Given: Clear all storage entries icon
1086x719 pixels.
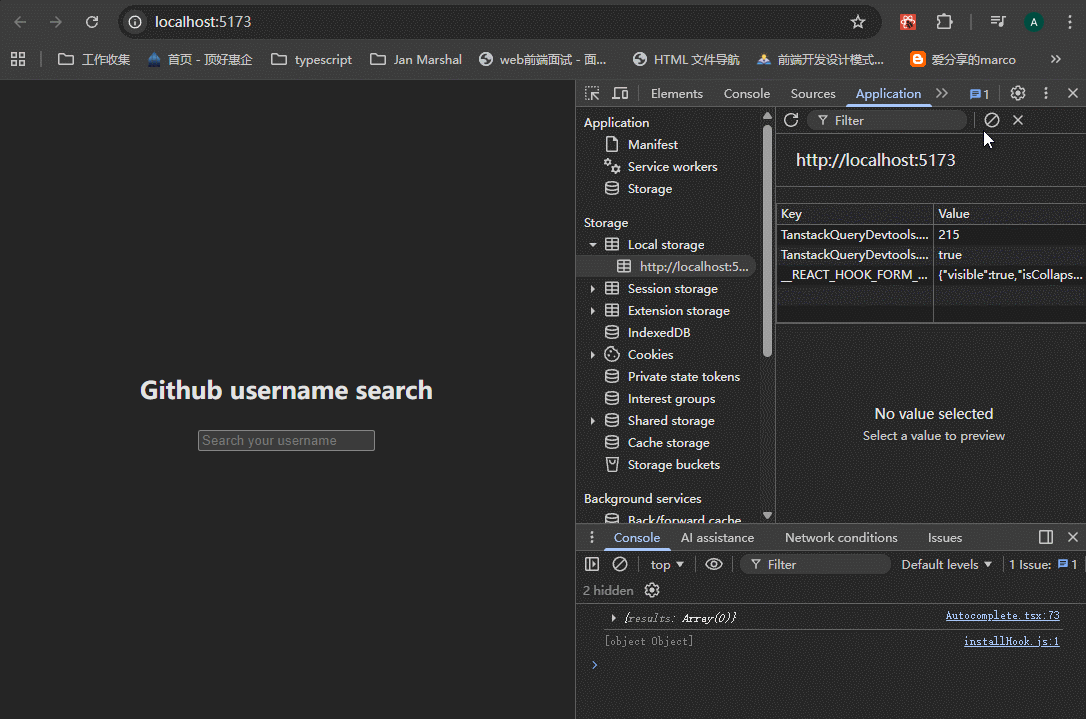Looking at the screenshot, I should [991, 120].
